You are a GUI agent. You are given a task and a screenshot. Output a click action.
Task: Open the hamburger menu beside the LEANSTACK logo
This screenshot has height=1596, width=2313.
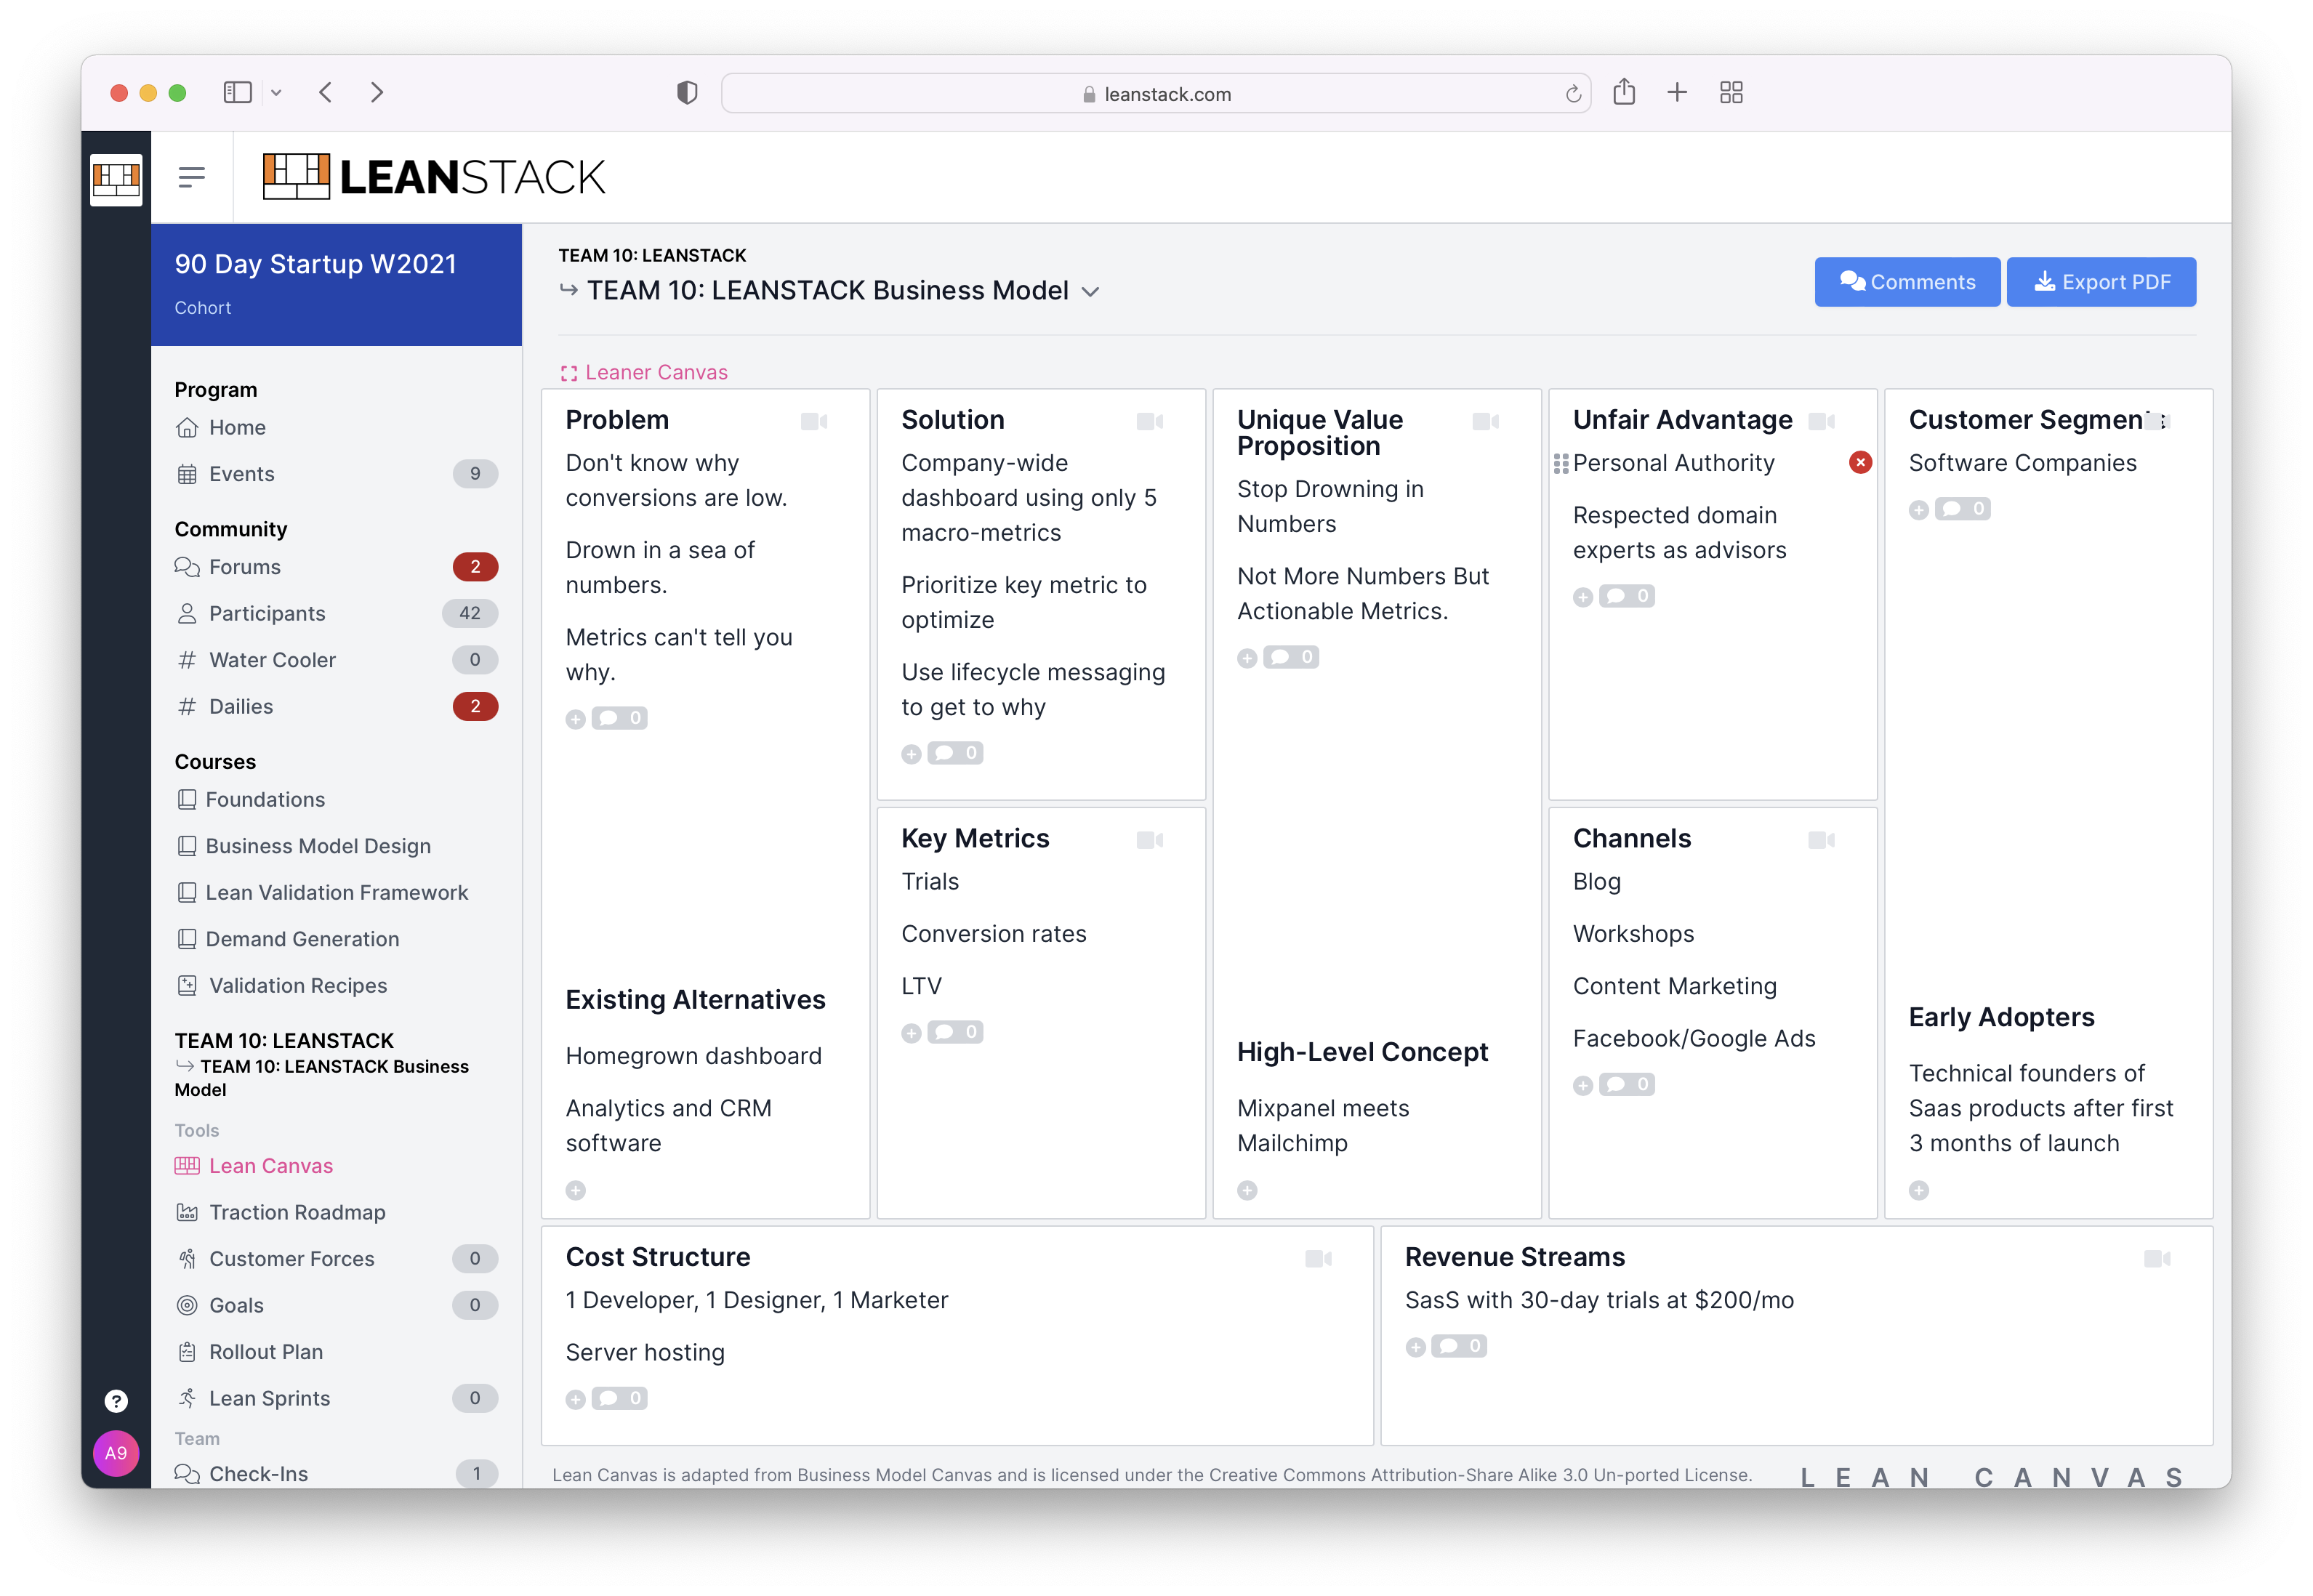[x=190, y=176]
